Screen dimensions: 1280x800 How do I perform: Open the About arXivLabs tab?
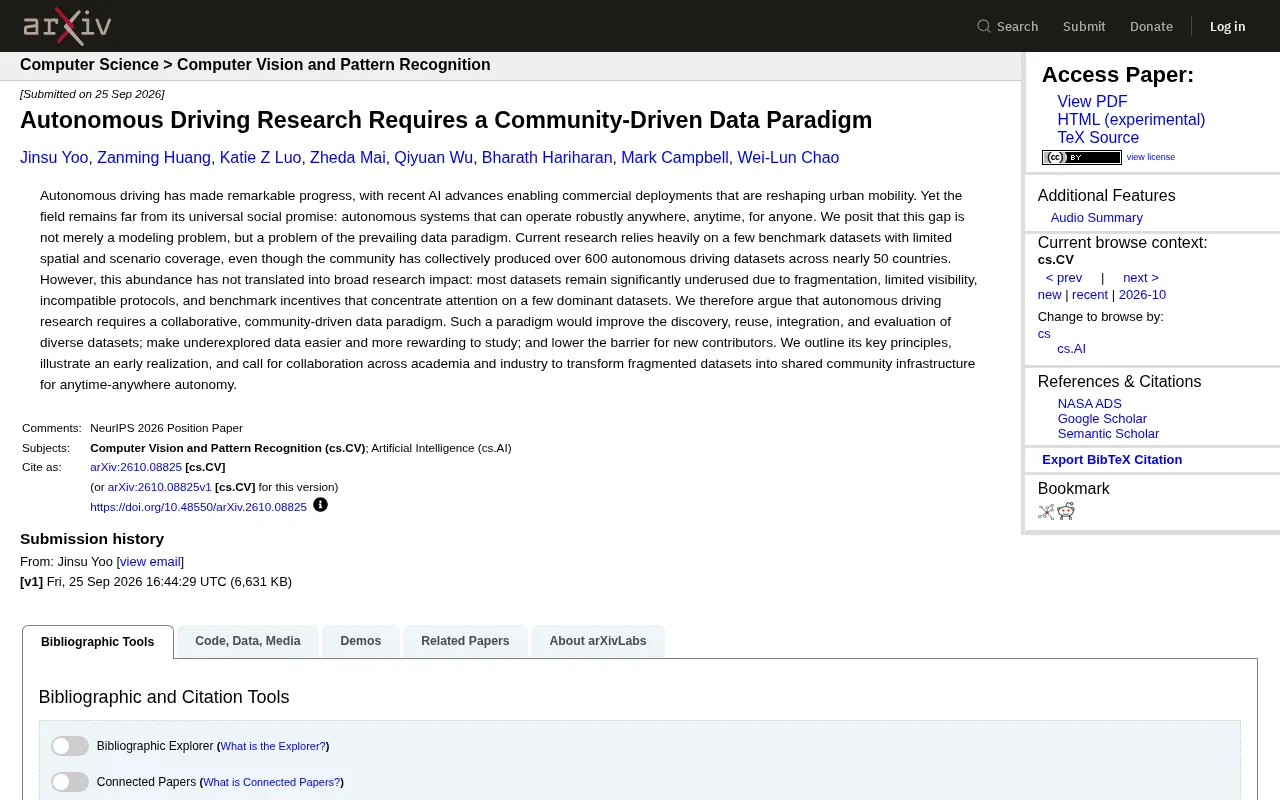pyautogui.click(x=598, y=641)
